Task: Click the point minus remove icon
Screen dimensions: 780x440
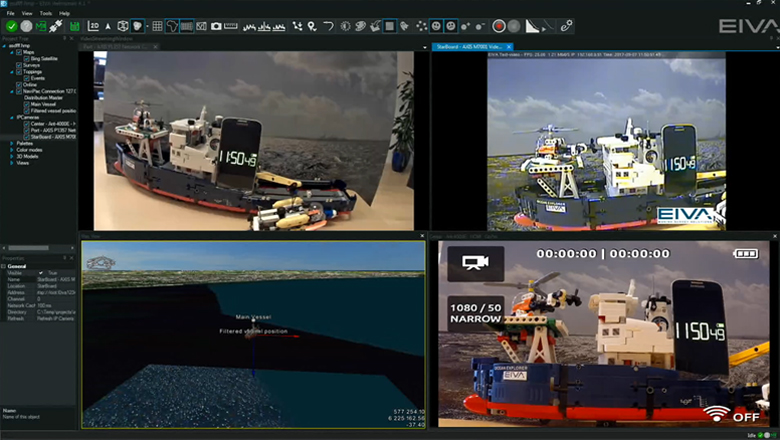Action: pos(480,26)
